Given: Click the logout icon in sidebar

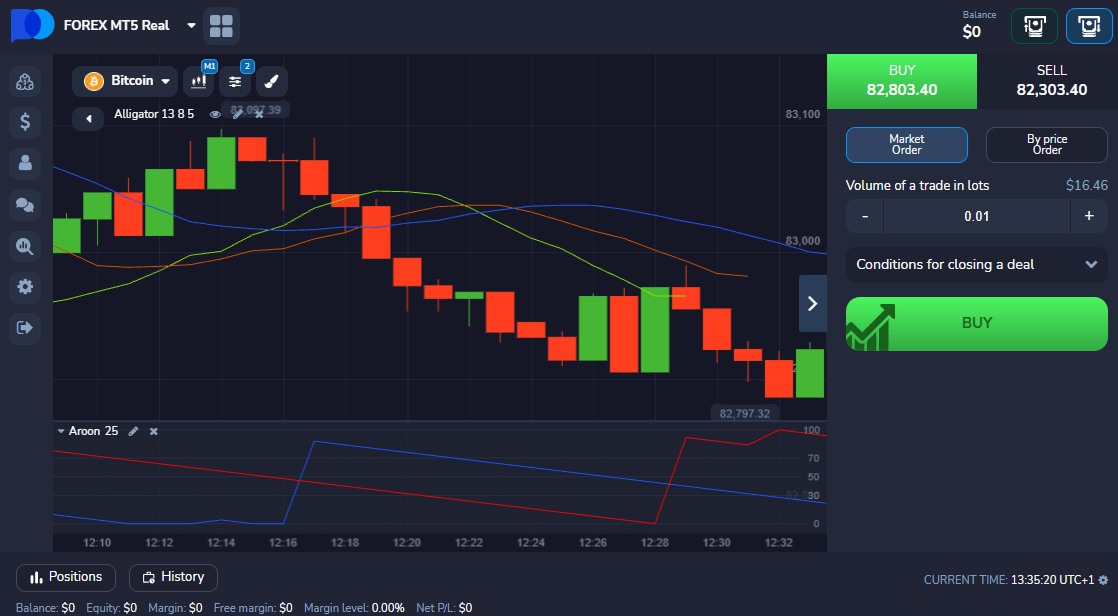Looking at the screenshot, I should tap(25, 327).
